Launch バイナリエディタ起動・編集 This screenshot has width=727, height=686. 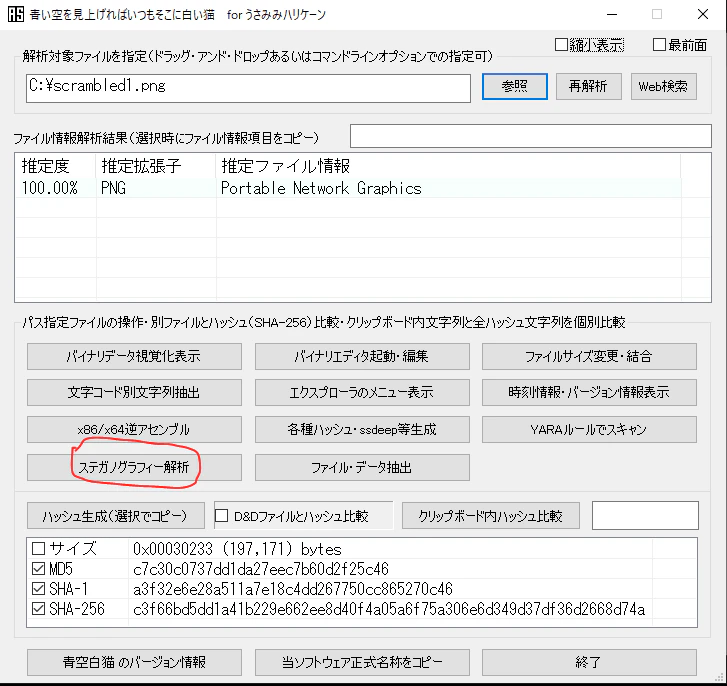[x=362, y=356]
